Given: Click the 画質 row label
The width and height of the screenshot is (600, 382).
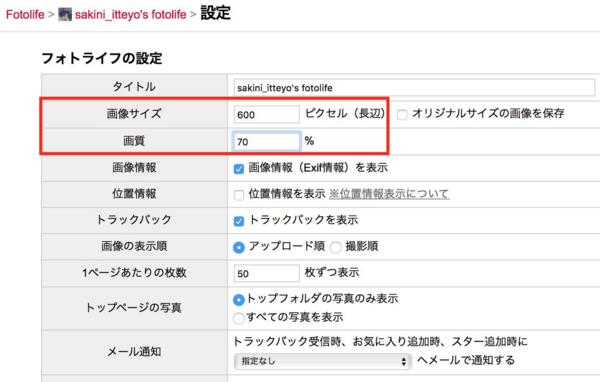Looking at the screenshot, I should (x=134, y=141).
